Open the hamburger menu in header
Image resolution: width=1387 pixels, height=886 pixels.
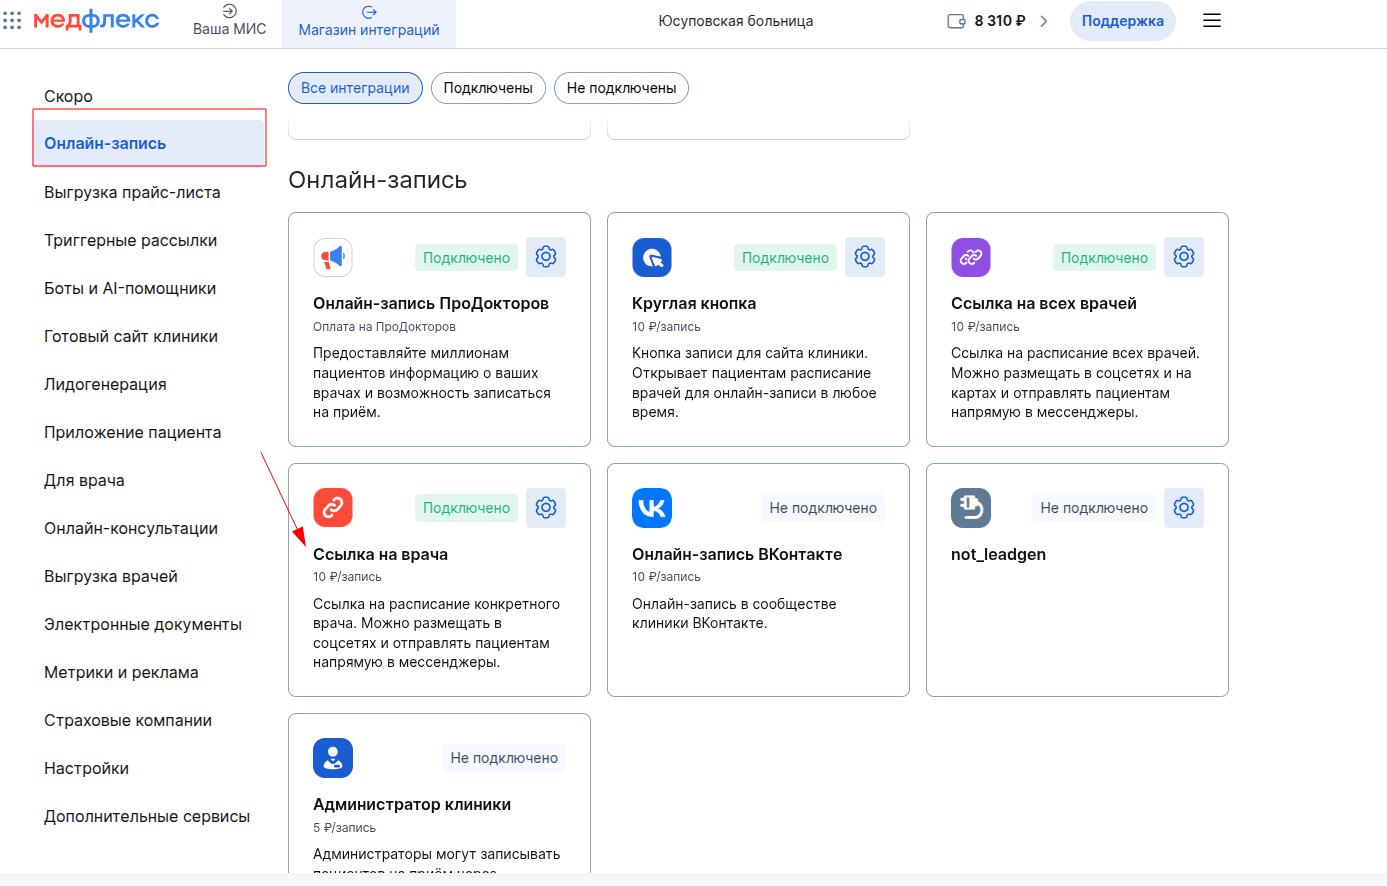click(1212, 21)
